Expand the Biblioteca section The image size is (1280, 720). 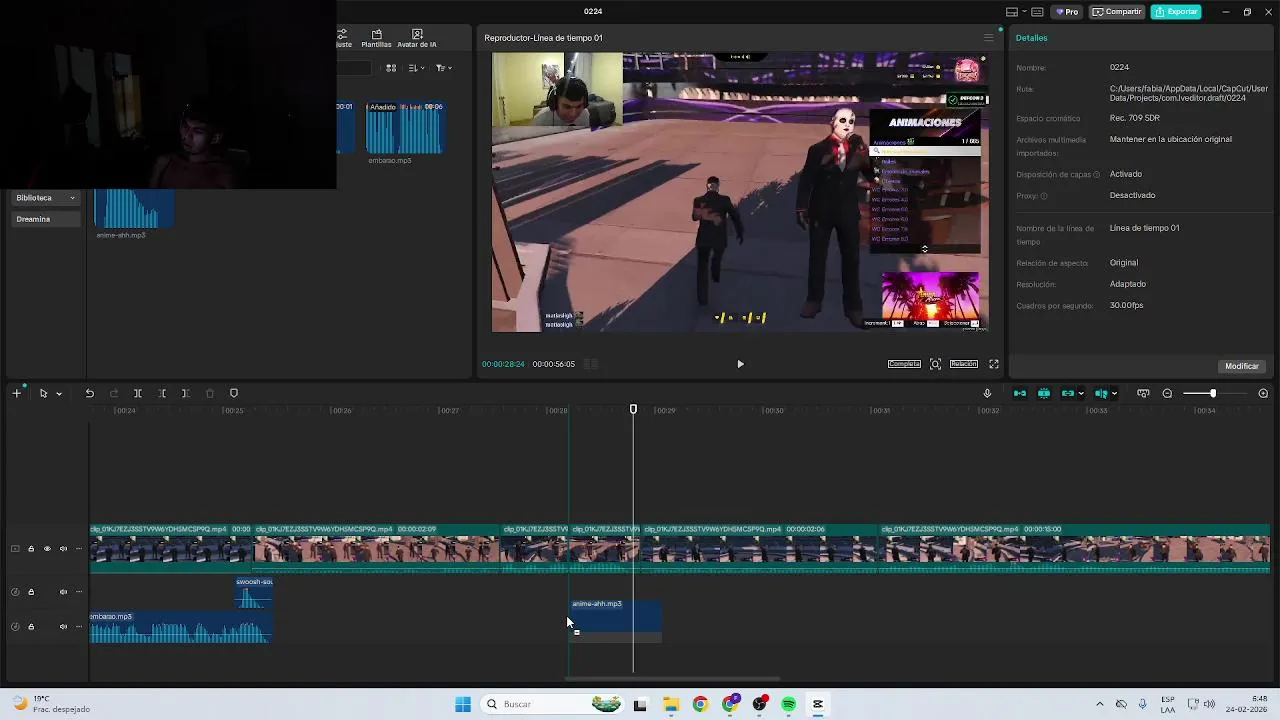[x=46, y=198]
